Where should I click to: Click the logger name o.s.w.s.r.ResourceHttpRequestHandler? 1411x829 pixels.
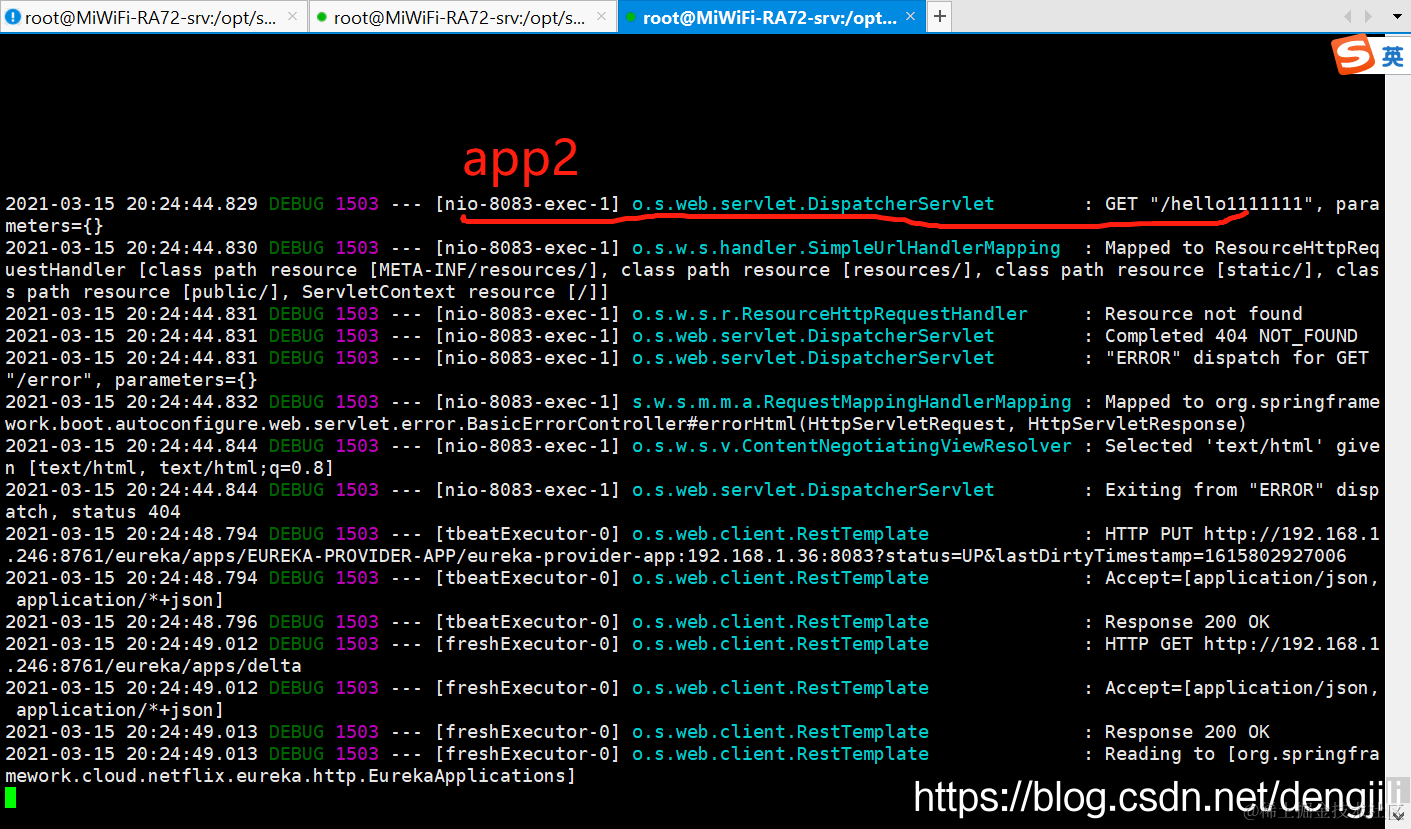coord(829,314)
